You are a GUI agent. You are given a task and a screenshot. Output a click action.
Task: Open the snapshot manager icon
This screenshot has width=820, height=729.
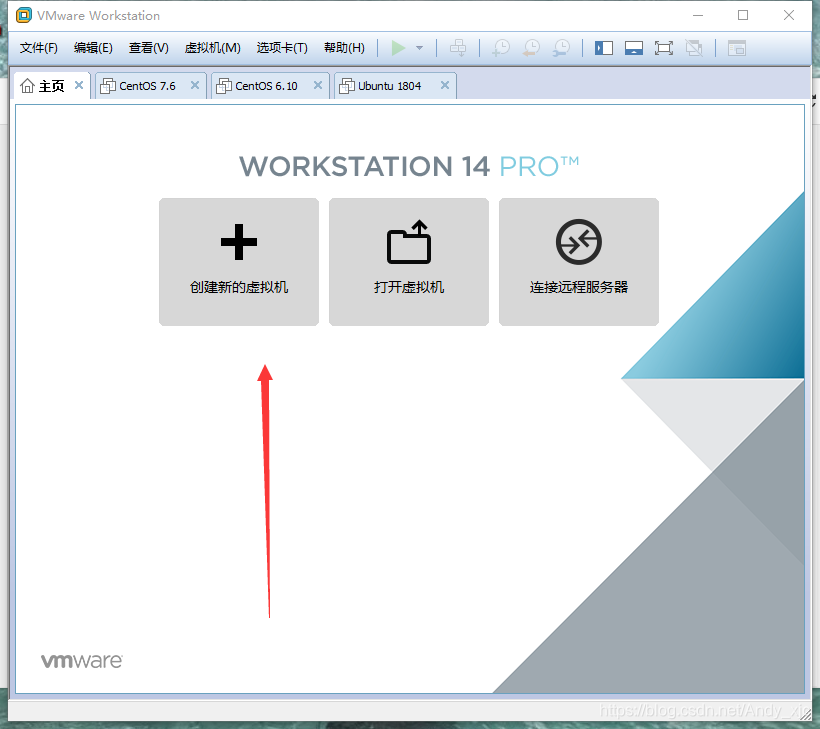[562, 48]
